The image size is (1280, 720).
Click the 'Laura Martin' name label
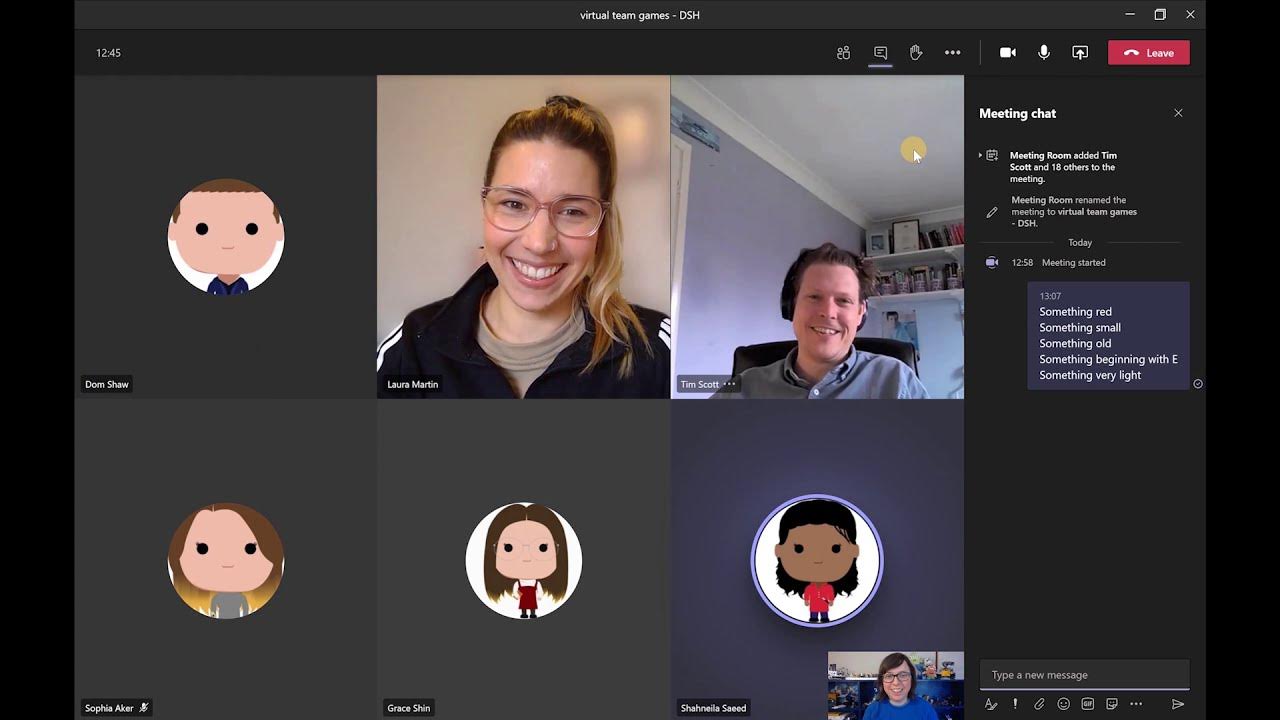pos(412,384)
